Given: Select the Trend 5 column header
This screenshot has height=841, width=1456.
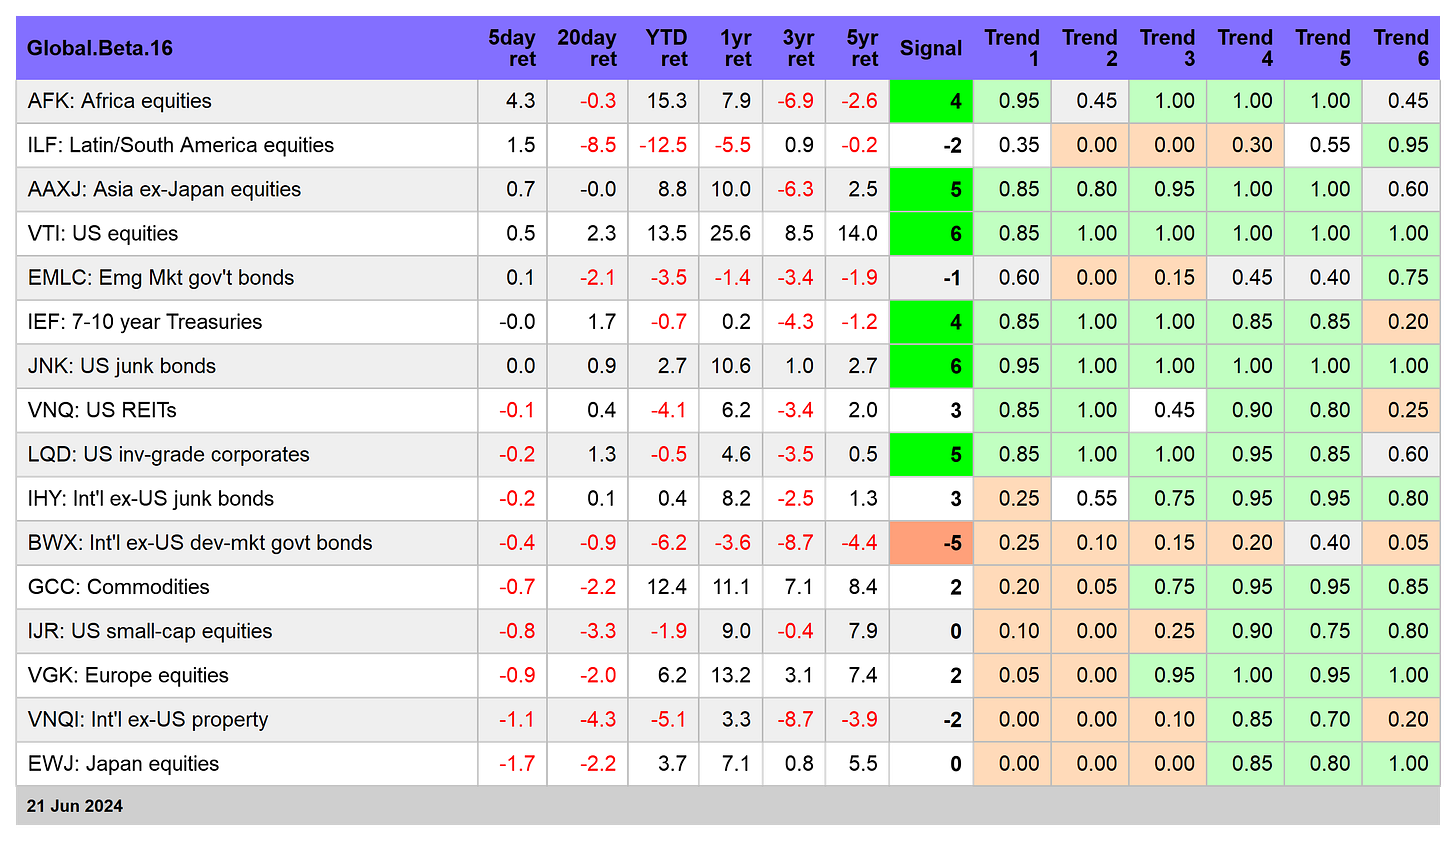Looking at the screenshot, I should tap(1324, 48).
